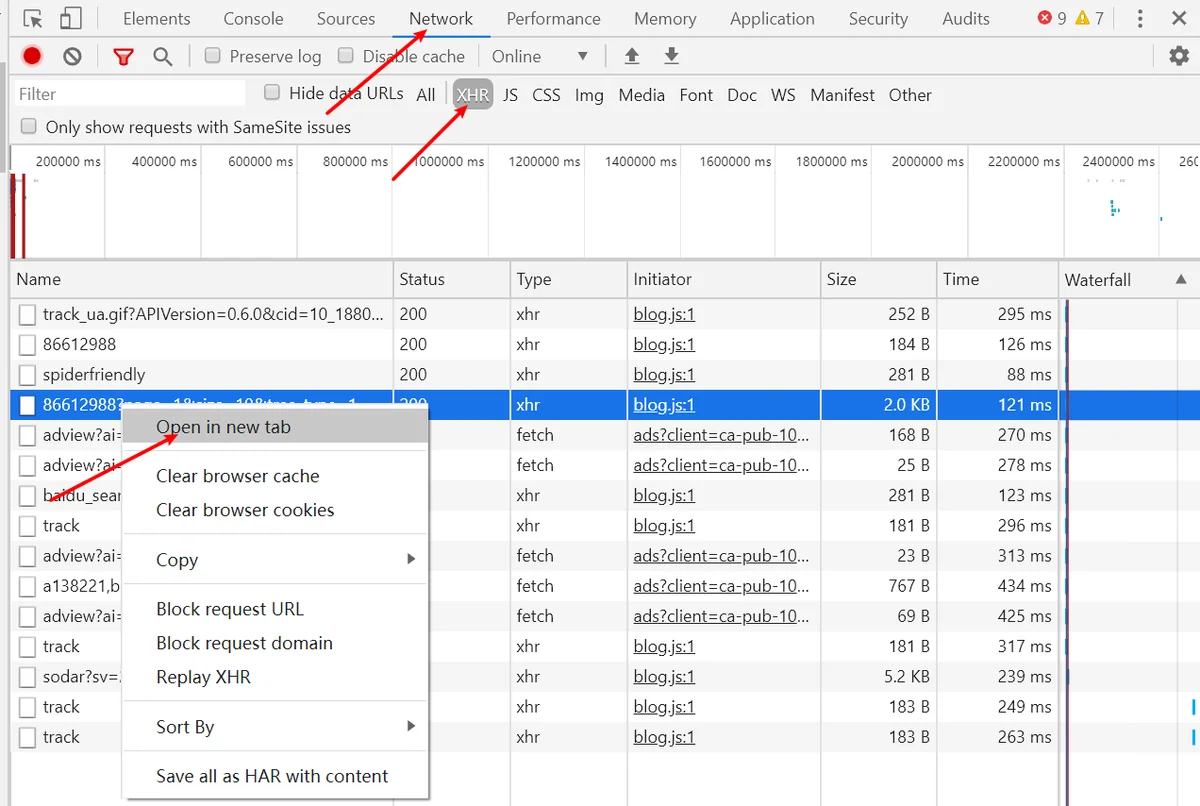The height and width of the screenshot is (806, 1200).
Task: Sort by the Initiator column header
Action: coord(723,279)
